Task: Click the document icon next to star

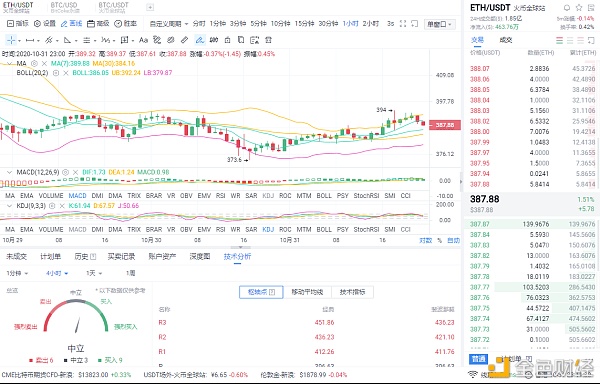Action: pos(591,8)
